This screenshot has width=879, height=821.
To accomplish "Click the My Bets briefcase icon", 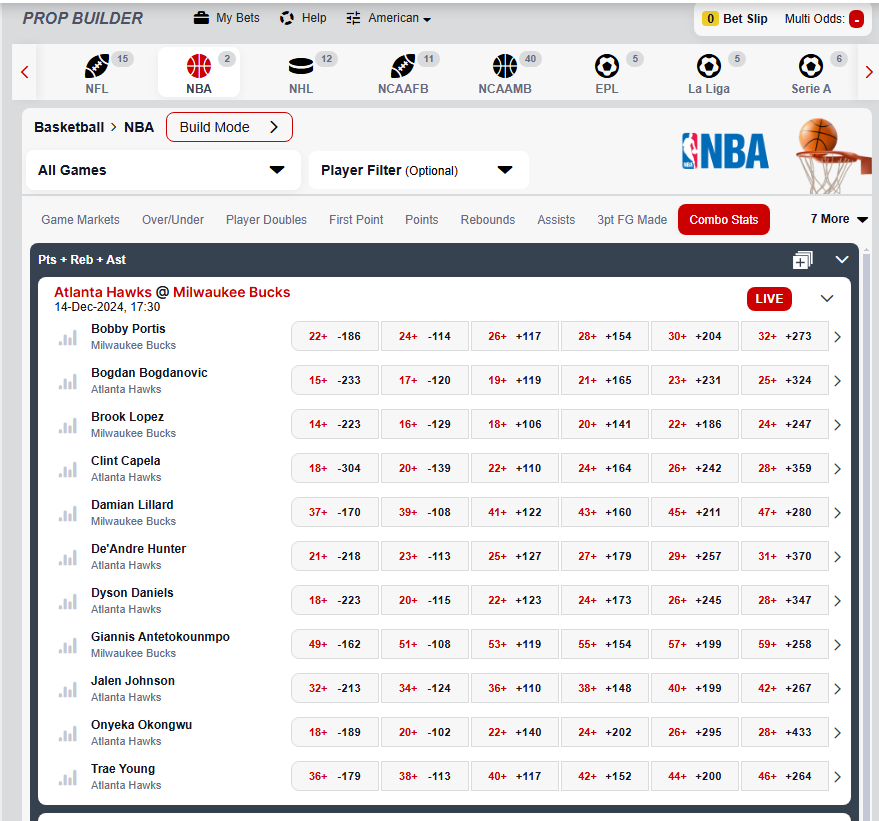I will pos(201,18).
